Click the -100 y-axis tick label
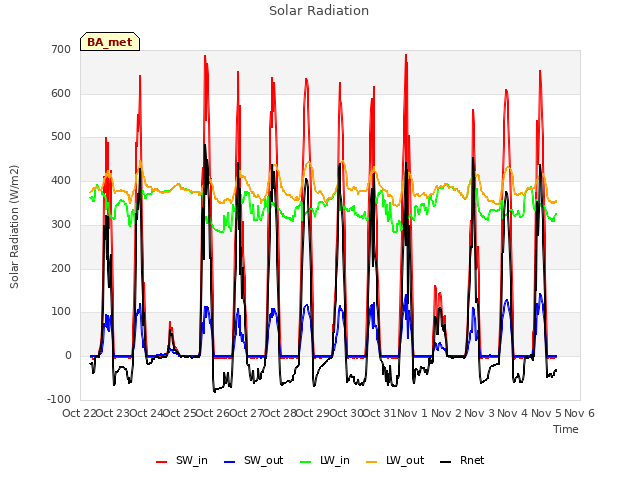640x480 pixels. (x=59, y=399)
